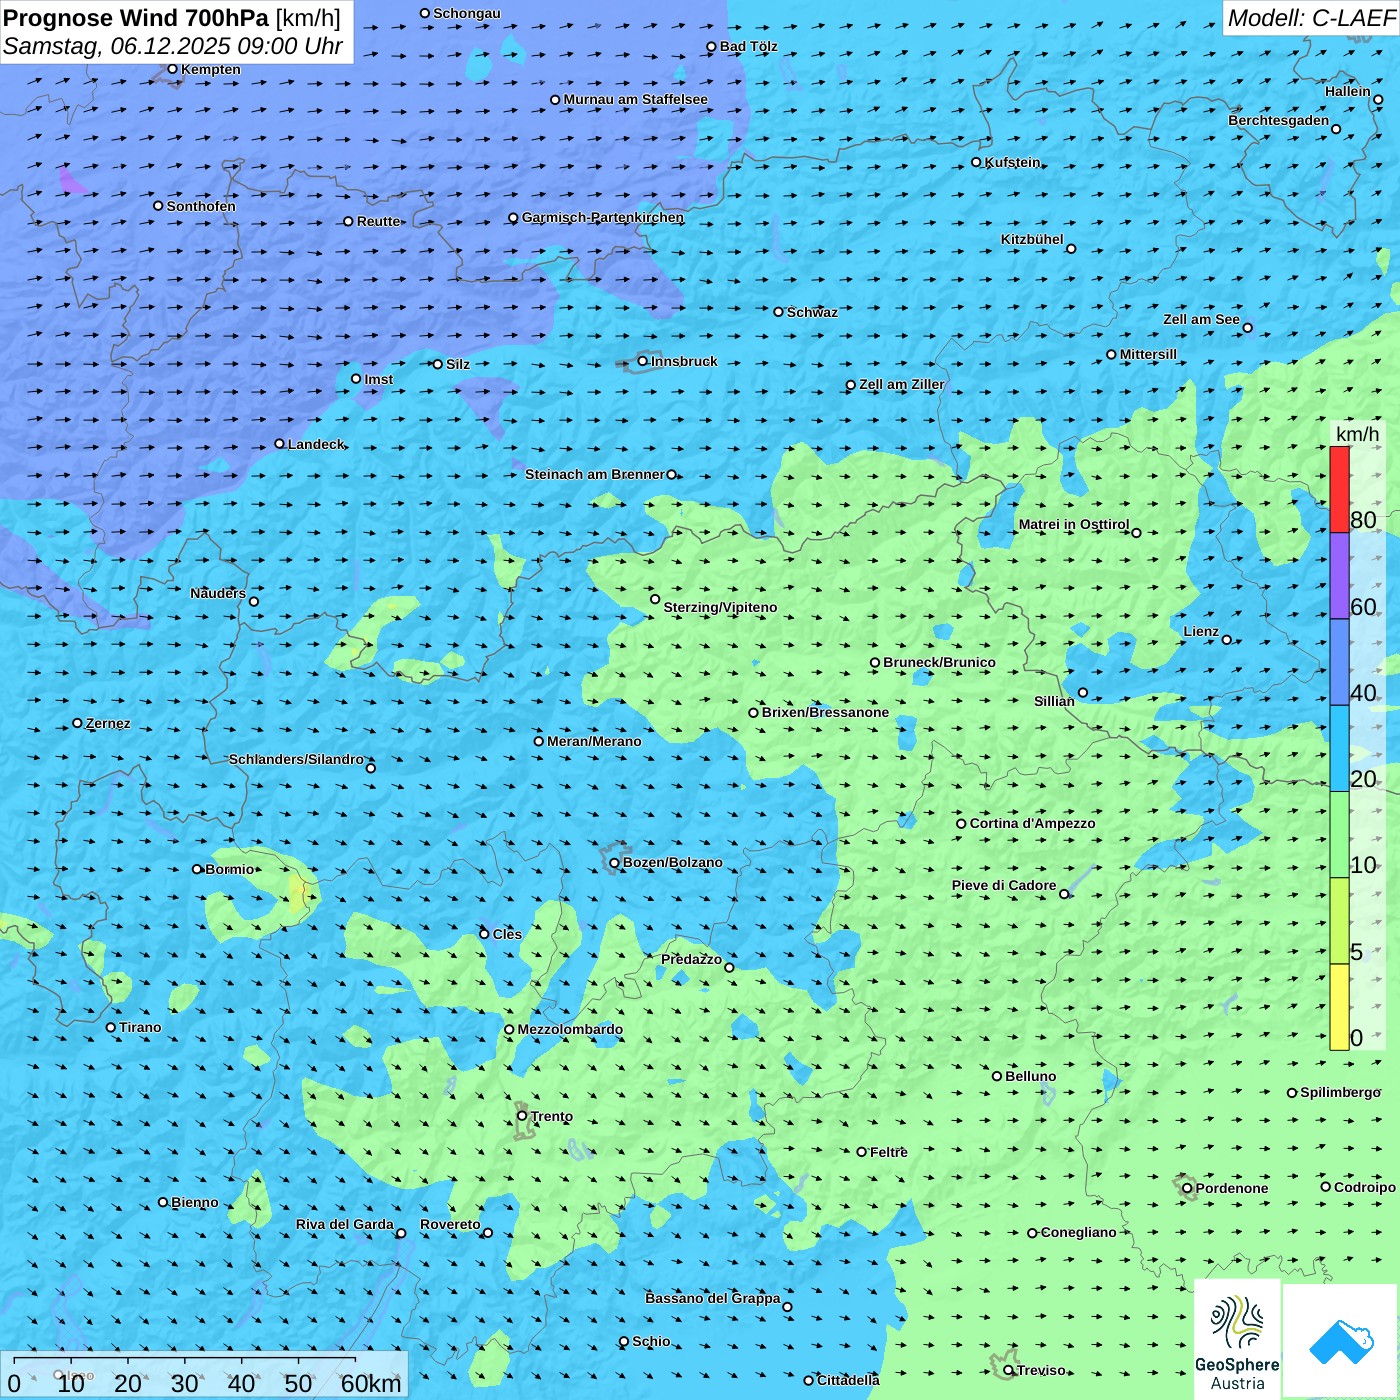Click the red 80 km/h legend swatch

tap(1339, 489)
